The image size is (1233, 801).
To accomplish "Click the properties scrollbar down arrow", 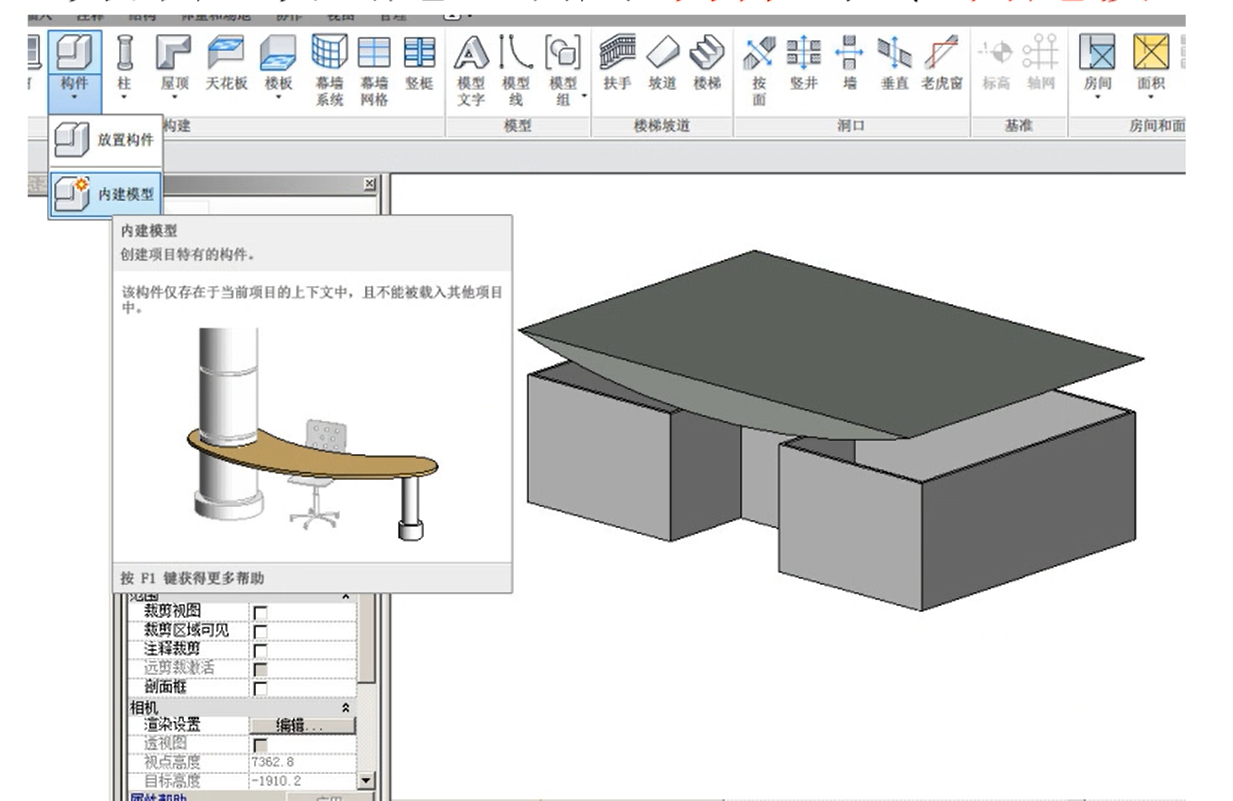I will [x=366, y=781].
